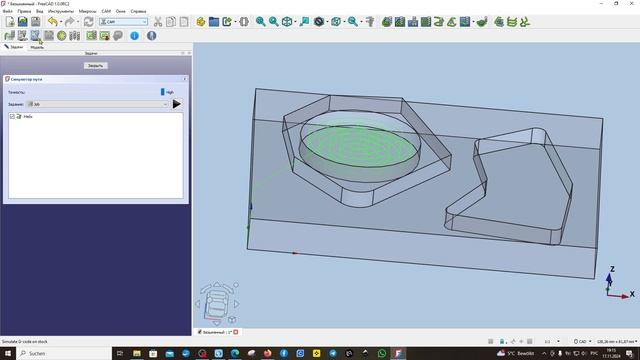This screenshot has width=640, height=360.
Task: Start the simulation with the play button
Action: pyautogui.click(x=177, y=104)
